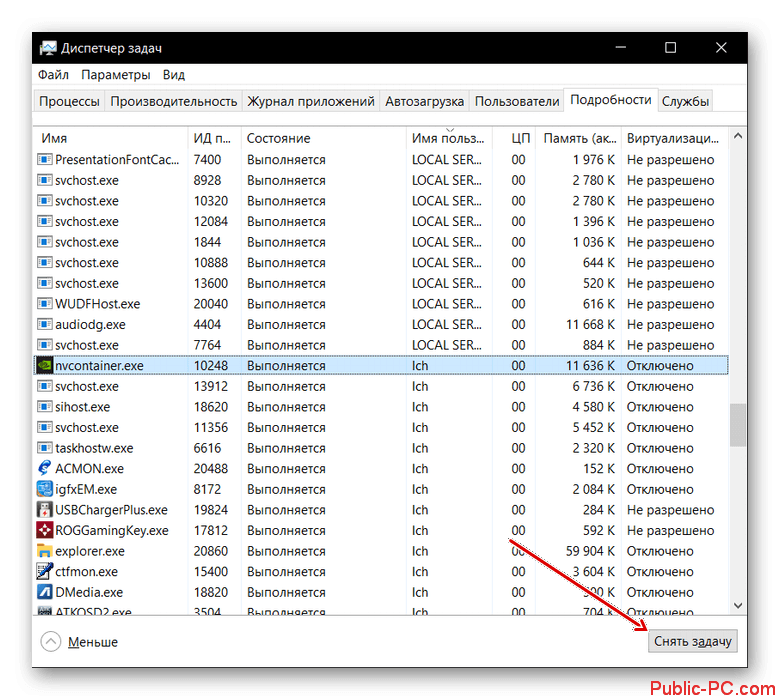The height and width of the screenshot is (700, 780).
Task: Click the Task Manager title bar icon
Action: click(x=48, y=48)
